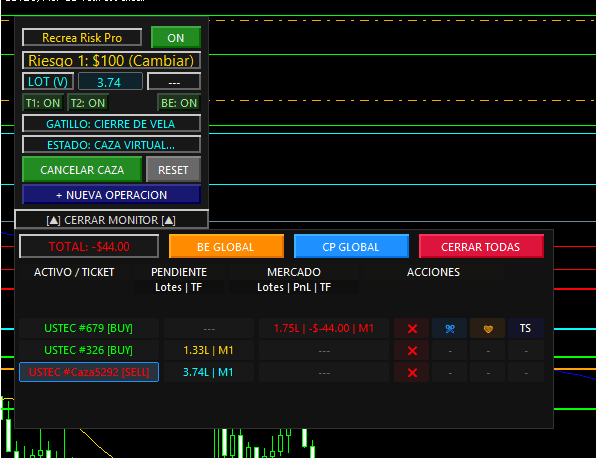Switch the LOT (V) mode button
Viewport: 596px width, 458px height.
pos(48,82)
